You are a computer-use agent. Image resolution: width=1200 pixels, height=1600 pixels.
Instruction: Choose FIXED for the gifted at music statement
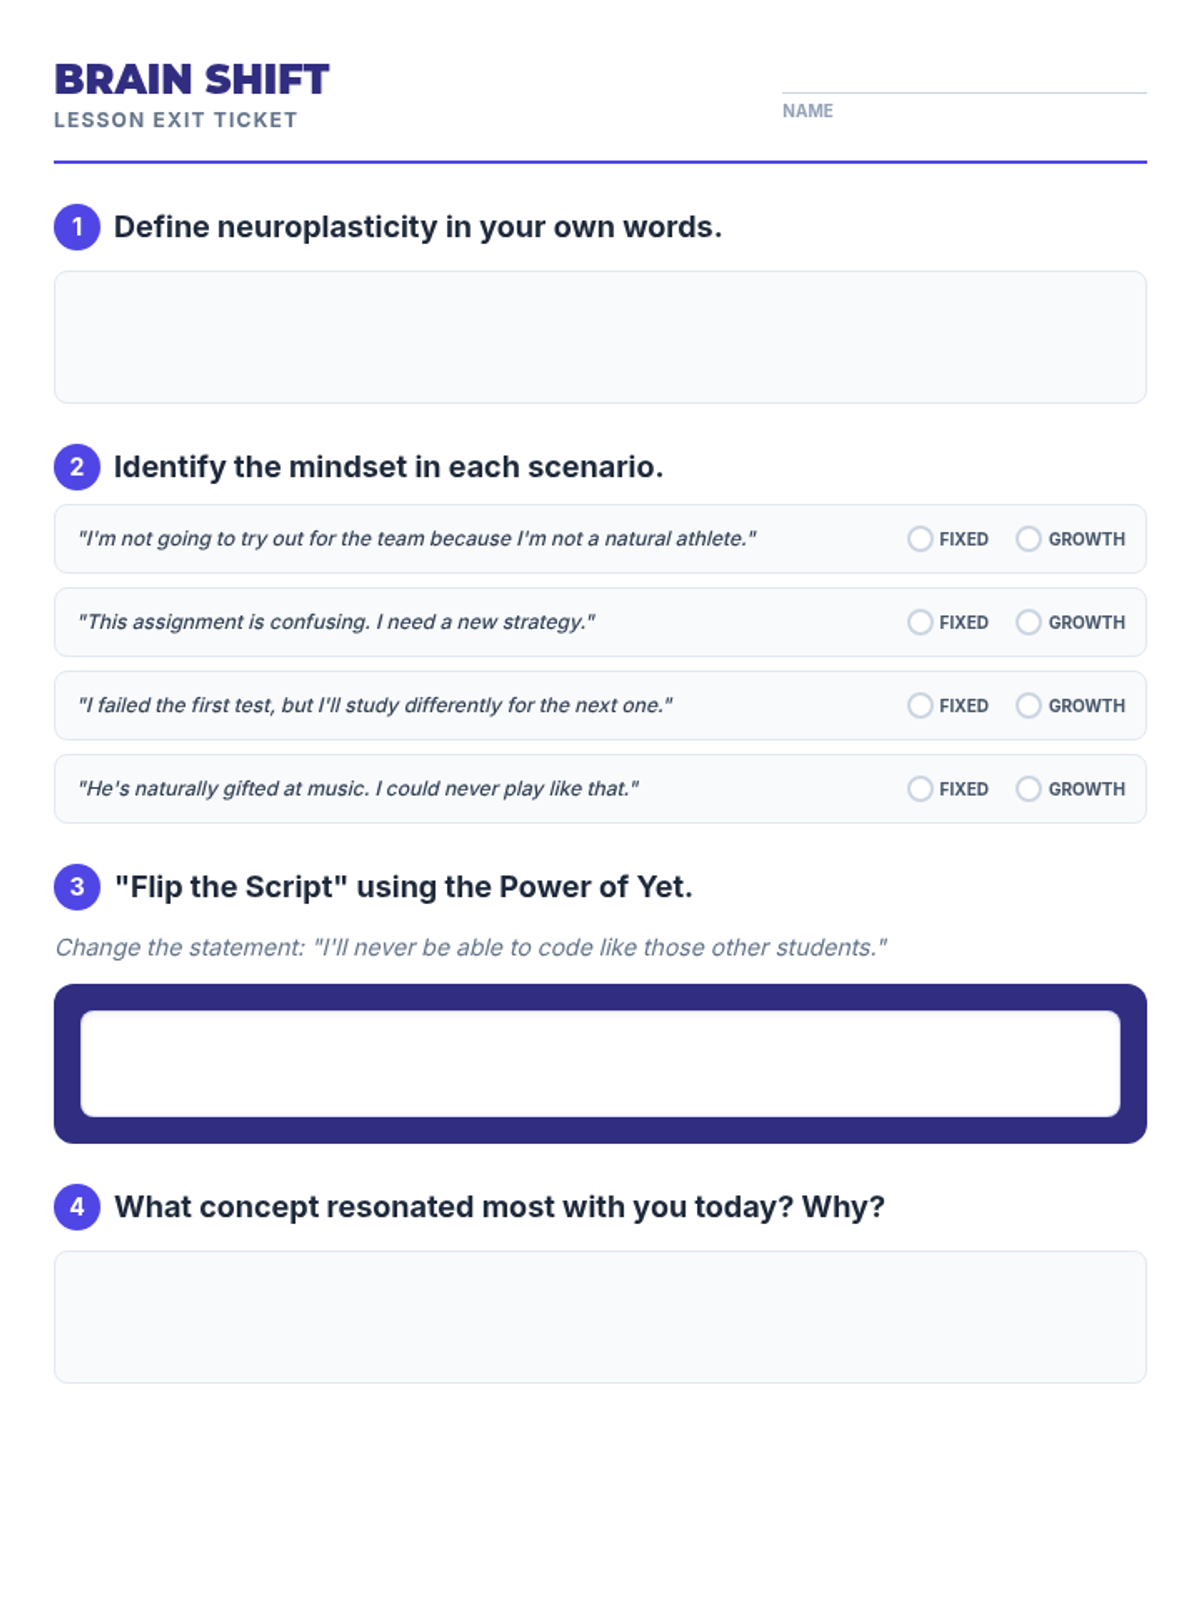[920, 789]
